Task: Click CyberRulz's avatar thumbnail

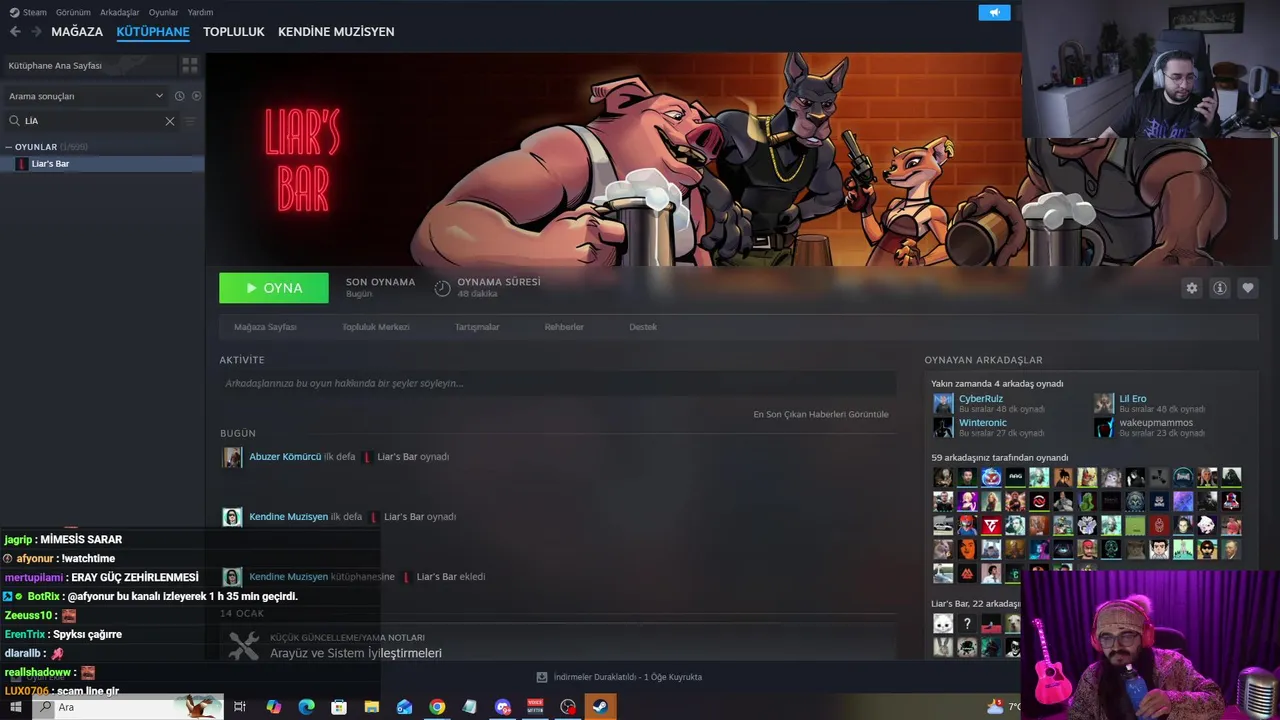Action: [943, 404]
